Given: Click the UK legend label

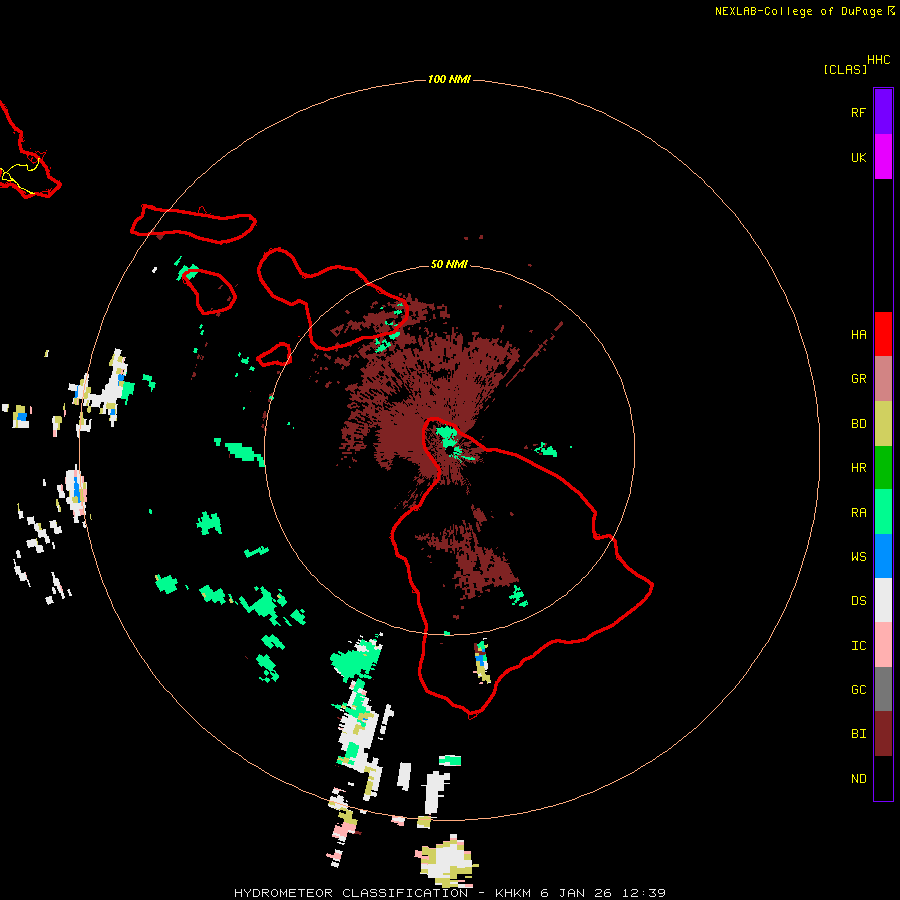Looking at the screenshot, I should pos(858,157).
